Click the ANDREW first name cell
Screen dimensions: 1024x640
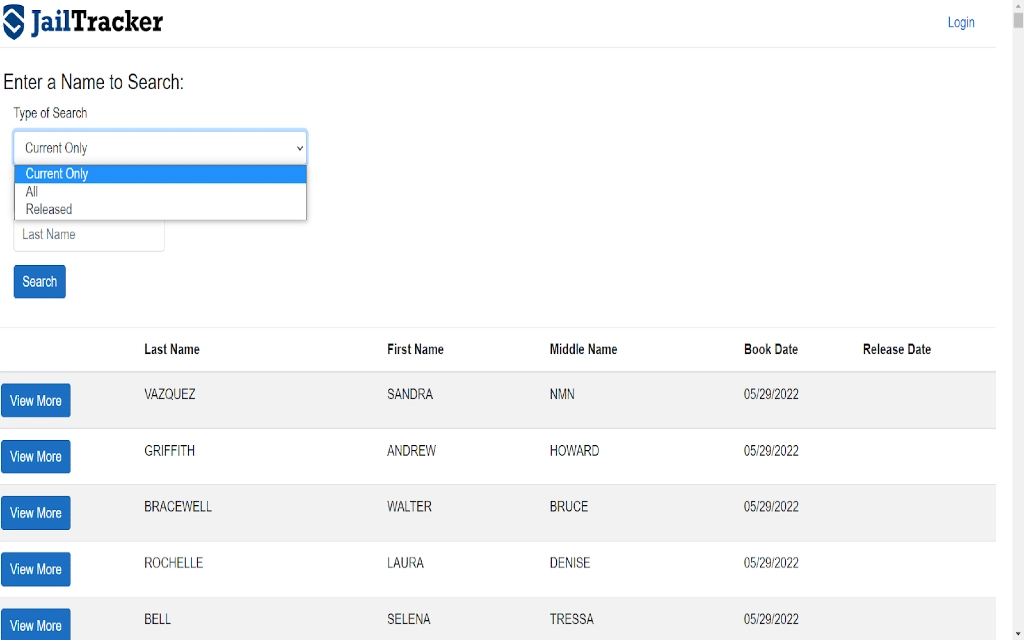pyautogui.click(x=411, y=451)
